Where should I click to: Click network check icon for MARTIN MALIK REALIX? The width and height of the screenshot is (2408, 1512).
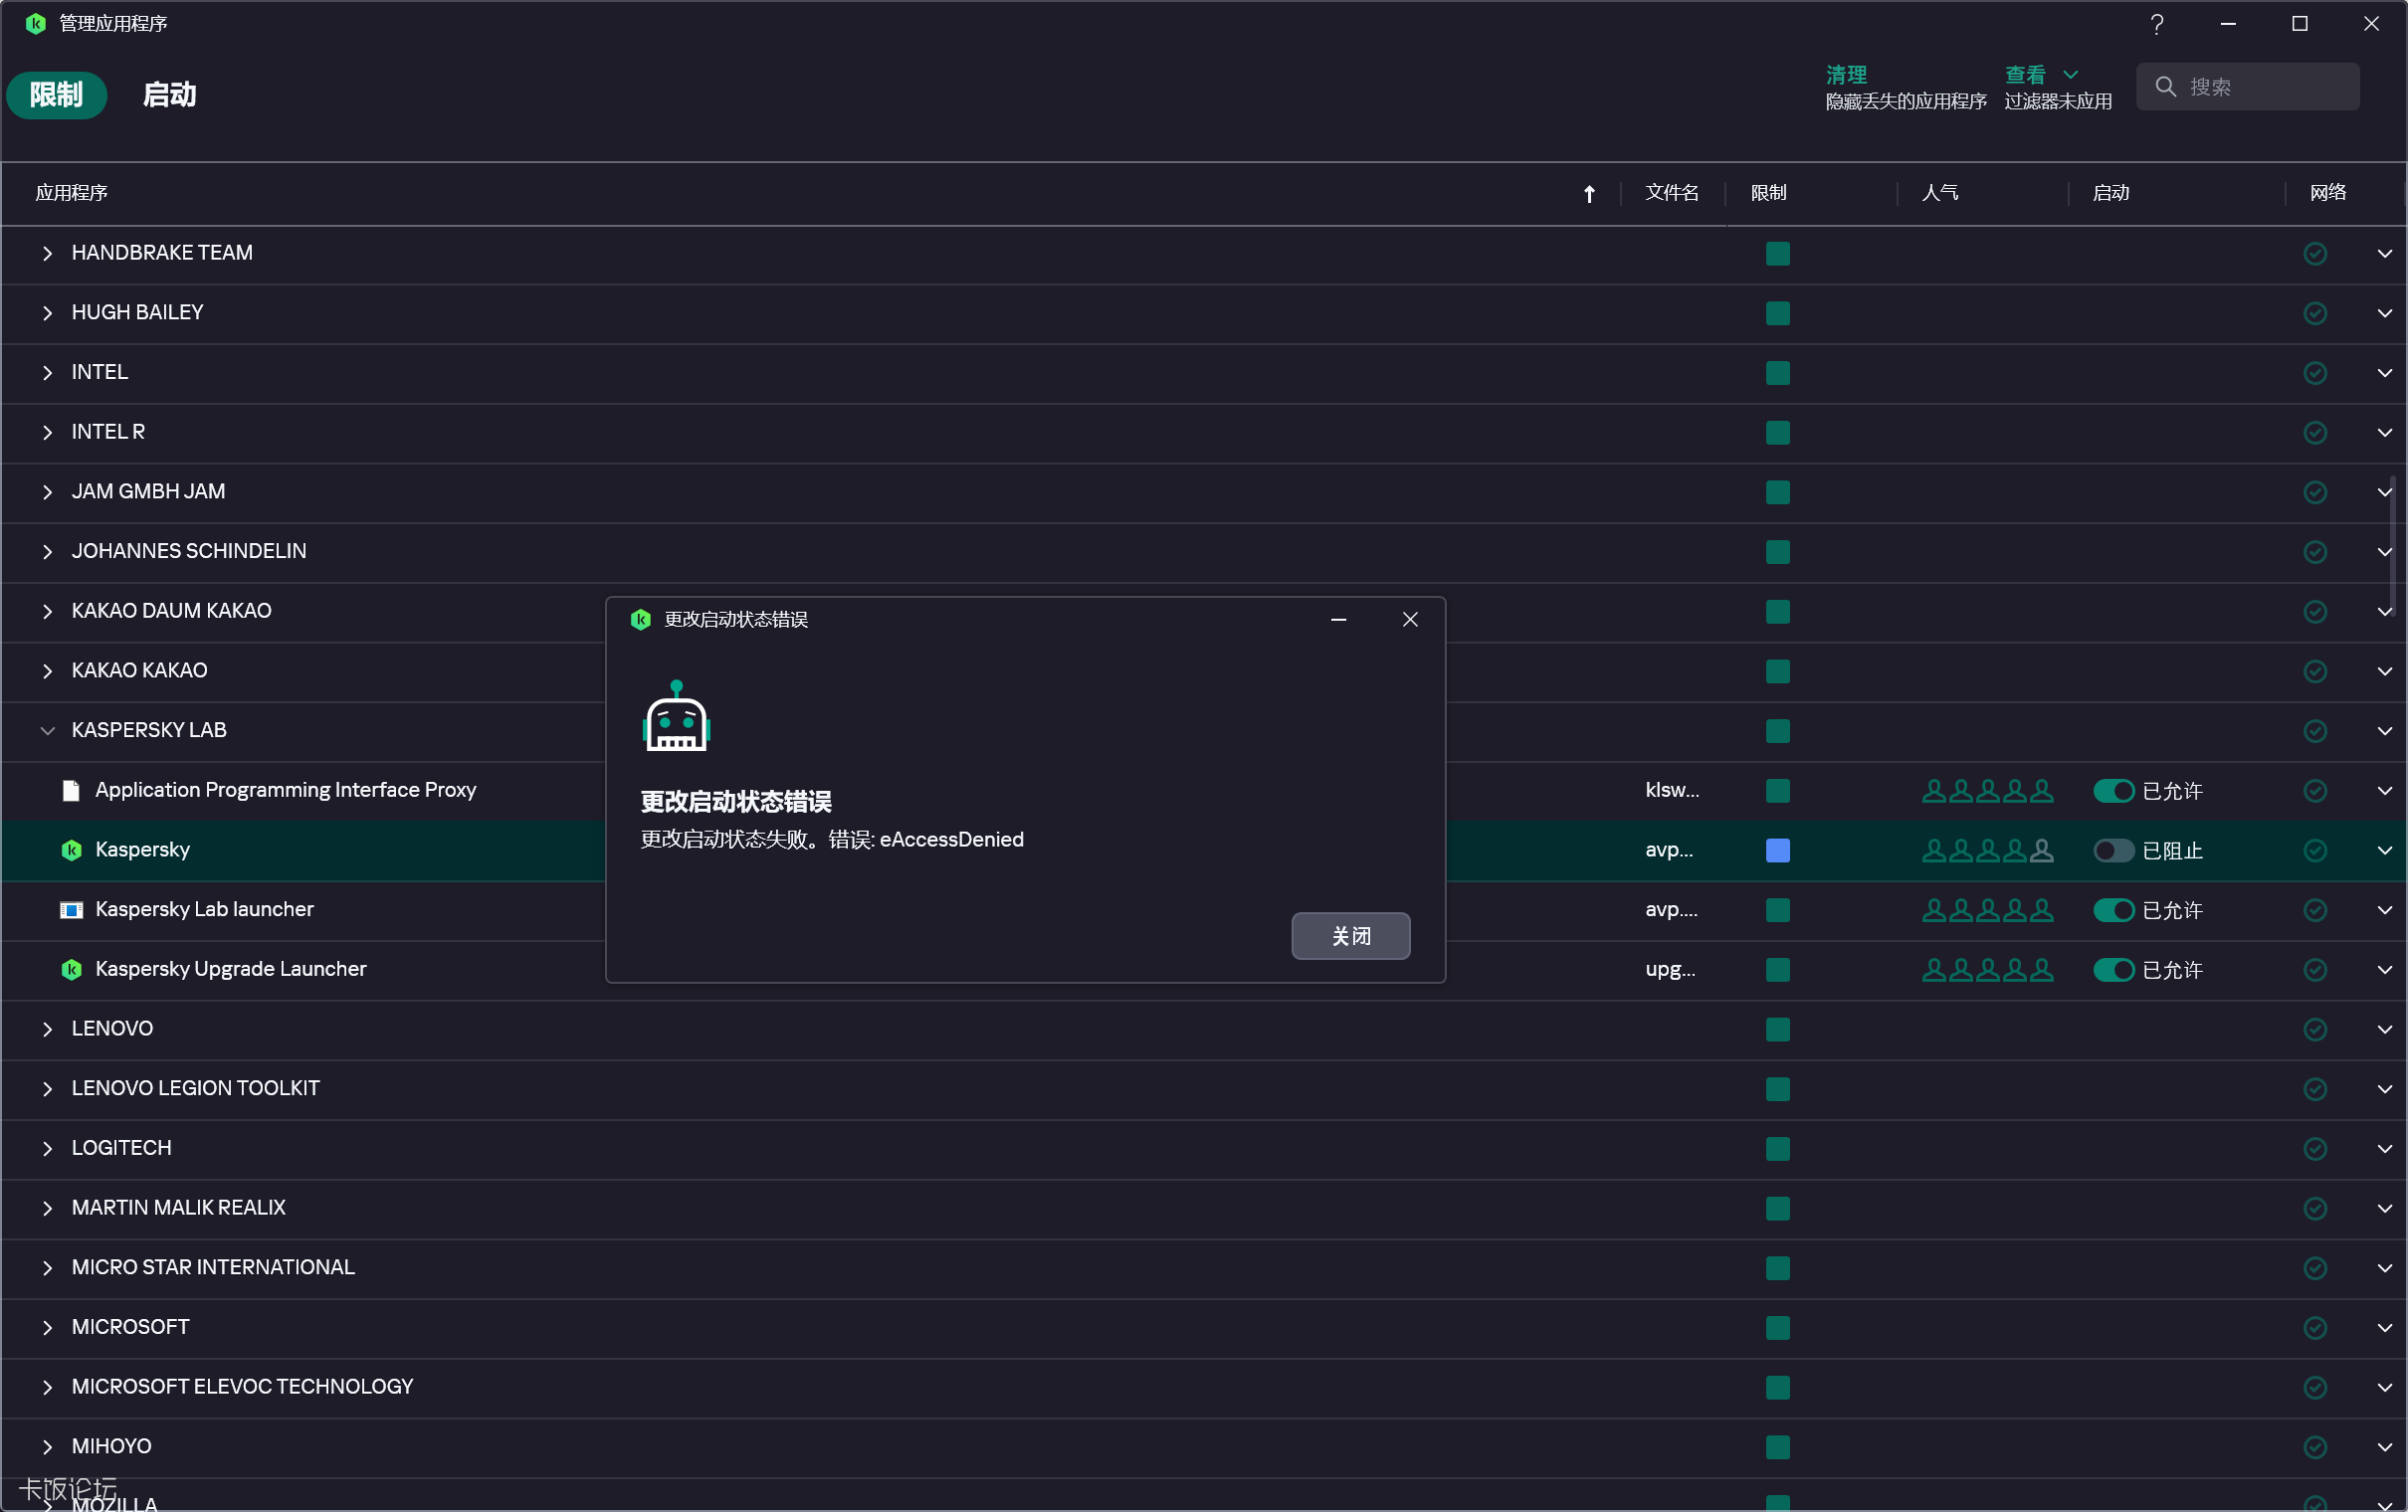(2315, 1208)
